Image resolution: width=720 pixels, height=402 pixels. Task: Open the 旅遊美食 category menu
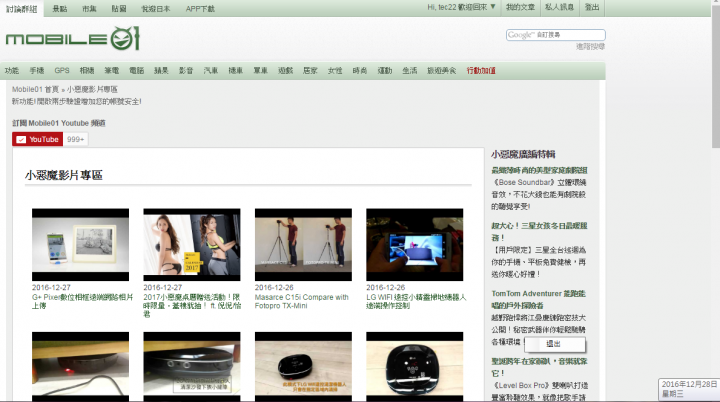[442, 70]
